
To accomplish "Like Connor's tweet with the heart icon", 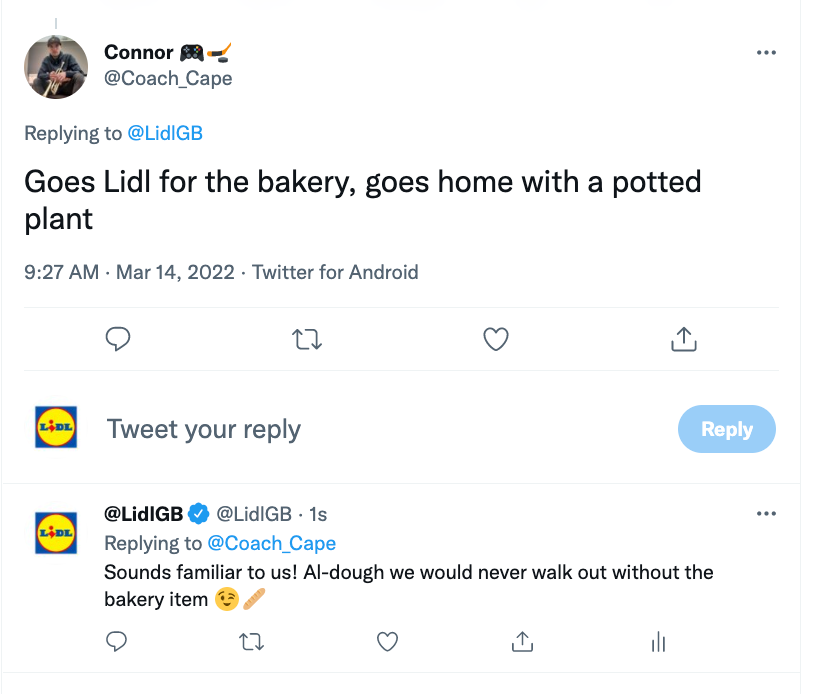I will [x=496, y=339].
